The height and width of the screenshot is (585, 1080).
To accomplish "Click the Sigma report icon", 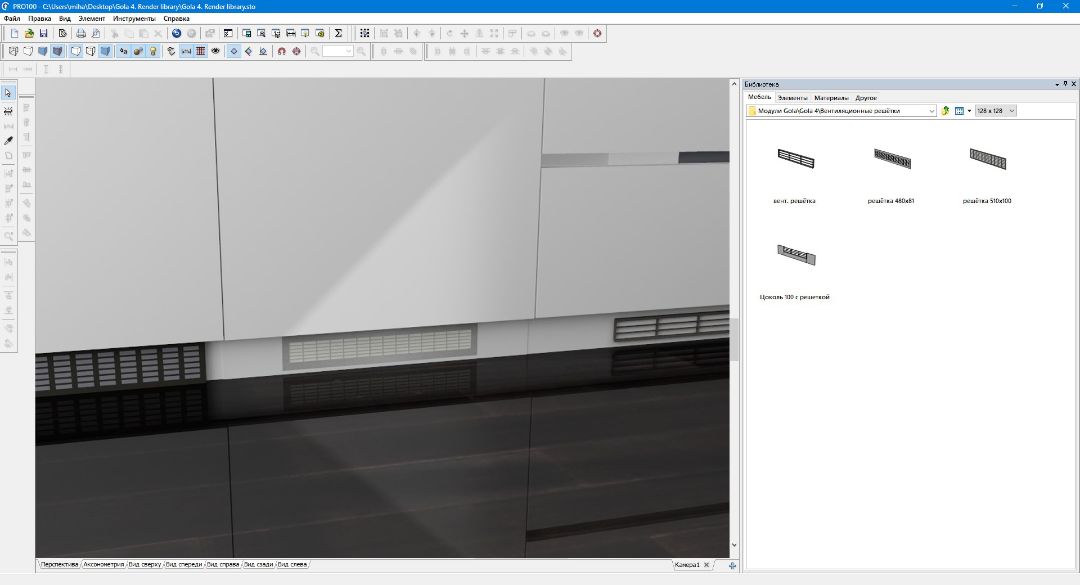I will pos(338,33).
